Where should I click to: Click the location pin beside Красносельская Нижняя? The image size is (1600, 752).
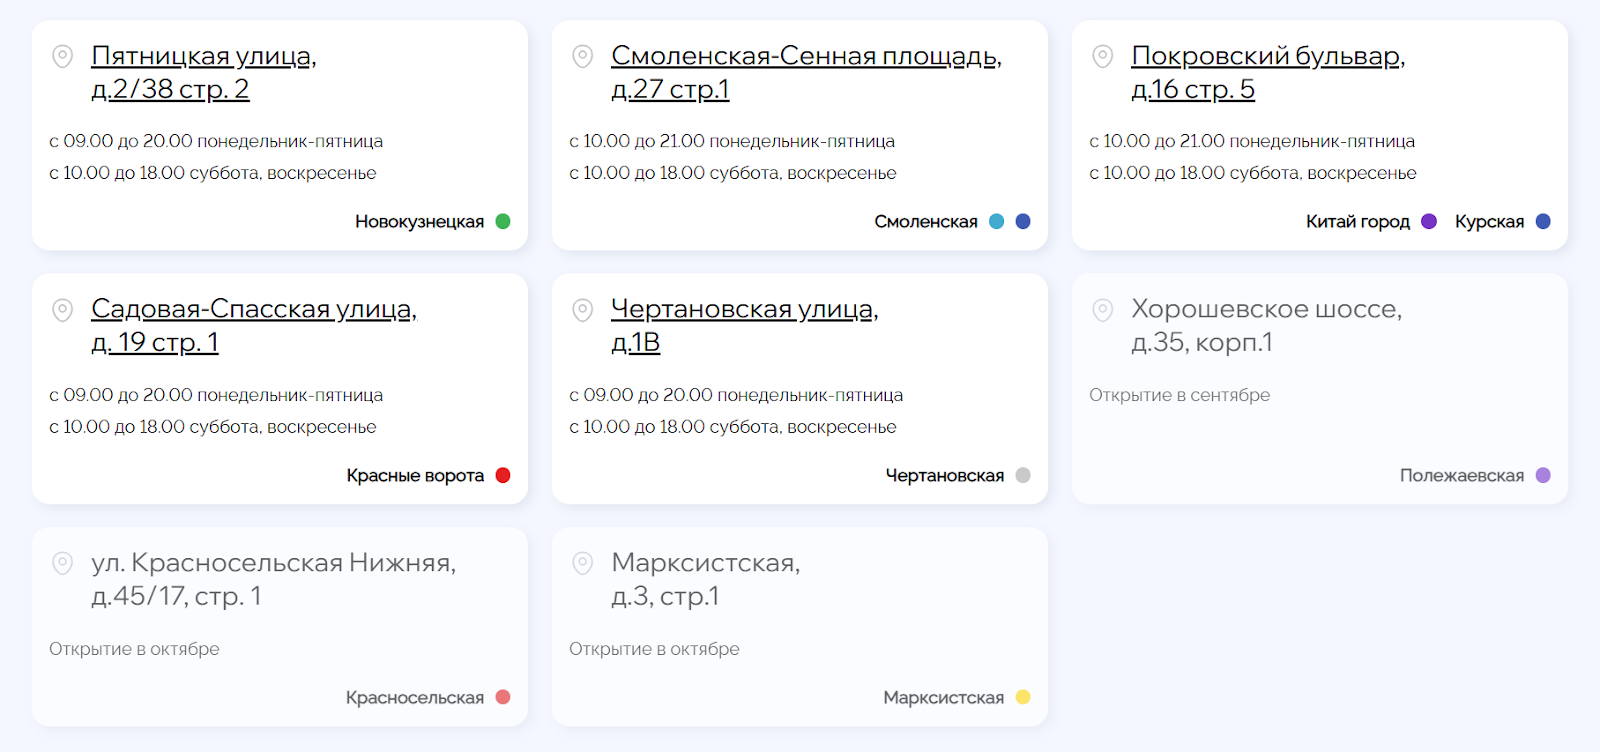(62, 563)
